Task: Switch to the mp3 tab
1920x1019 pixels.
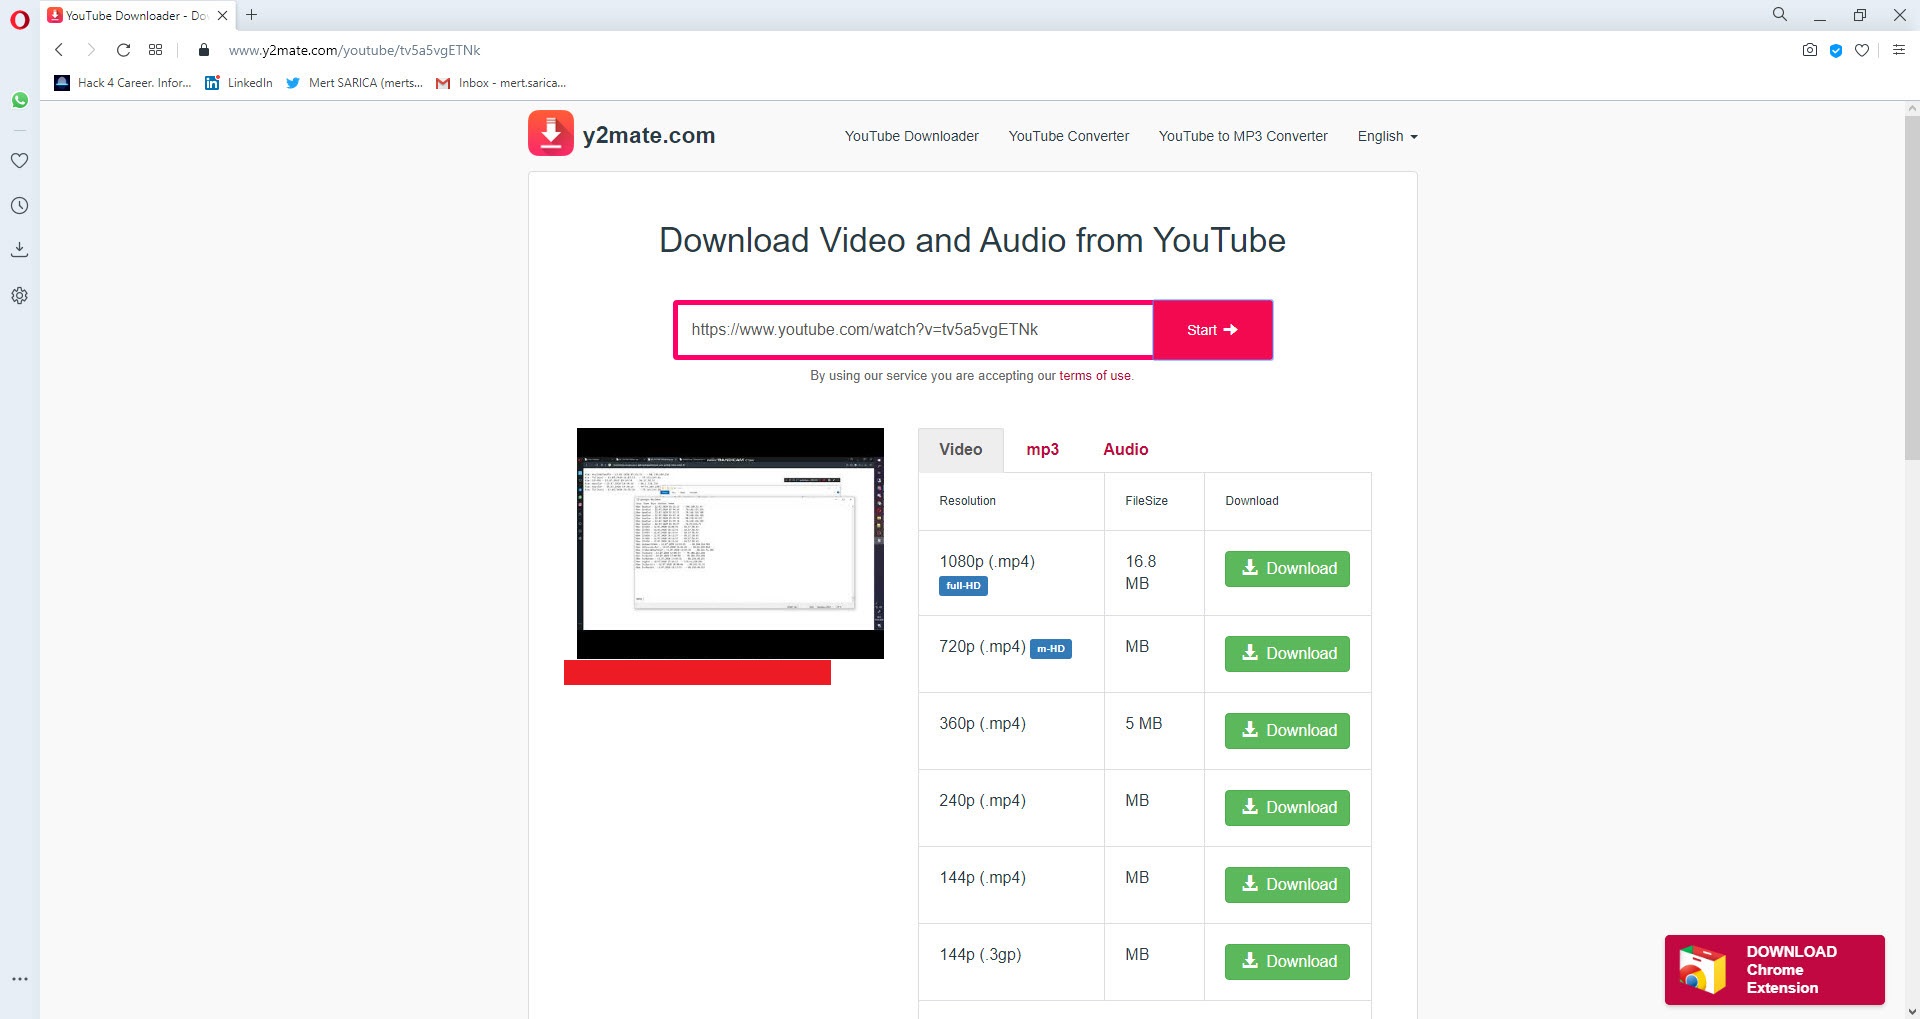Action: 1042,450
